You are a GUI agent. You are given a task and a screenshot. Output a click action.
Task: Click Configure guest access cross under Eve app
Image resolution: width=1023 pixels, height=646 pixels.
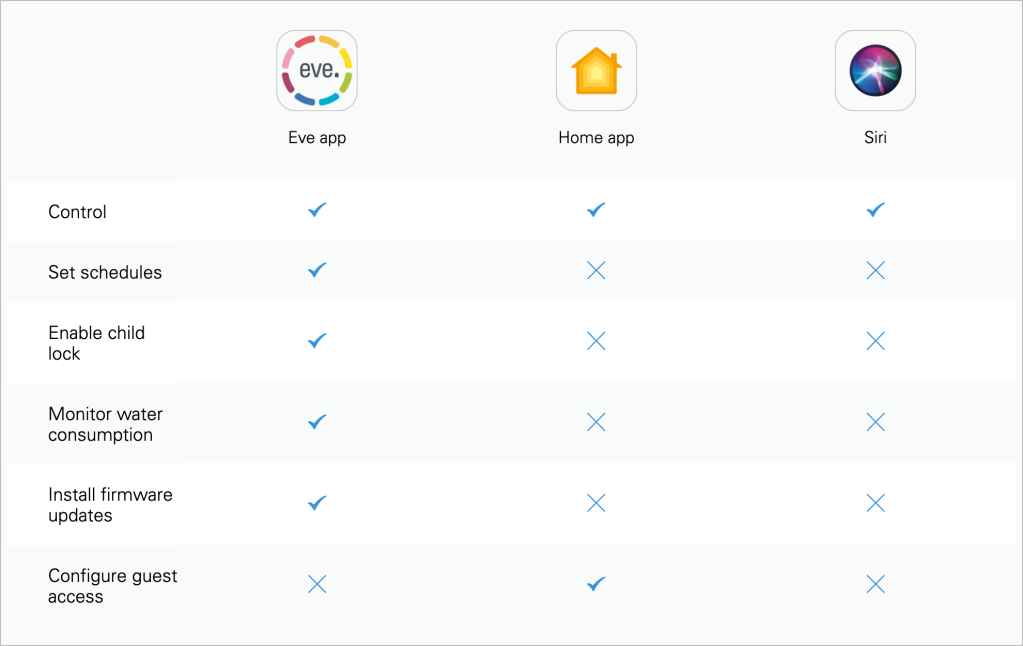(x=317, y=584)
